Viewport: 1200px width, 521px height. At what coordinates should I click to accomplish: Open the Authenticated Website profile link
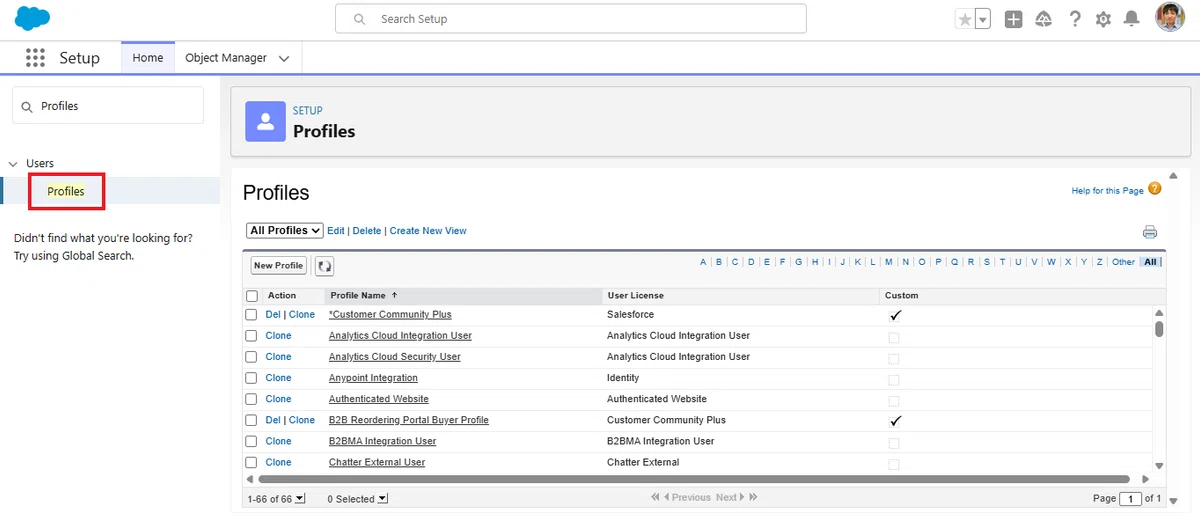pos(379,399)
